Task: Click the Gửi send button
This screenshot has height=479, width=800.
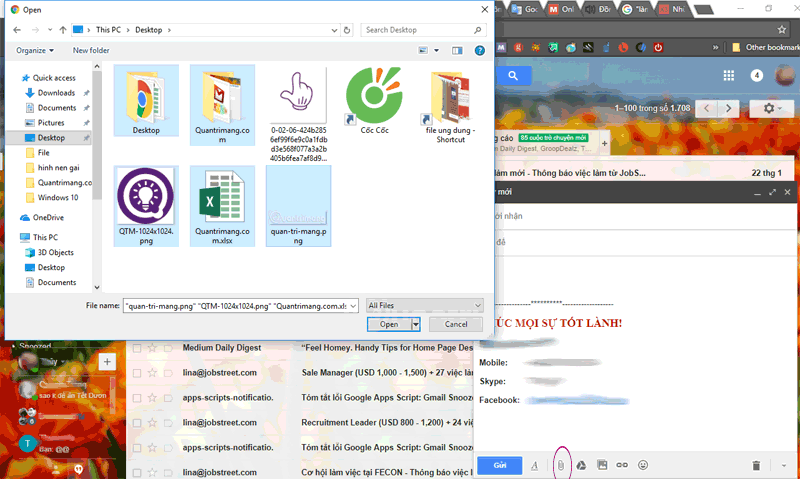Action: [499, 465]
